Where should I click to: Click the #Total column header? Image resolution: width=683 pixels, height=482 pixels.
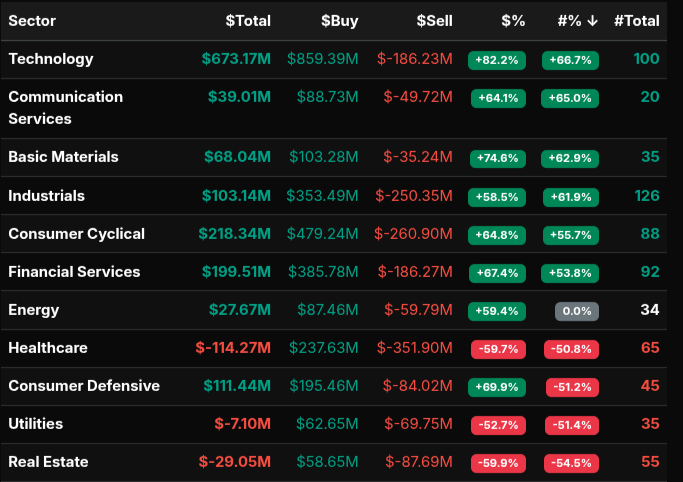[x=636, y=21]
